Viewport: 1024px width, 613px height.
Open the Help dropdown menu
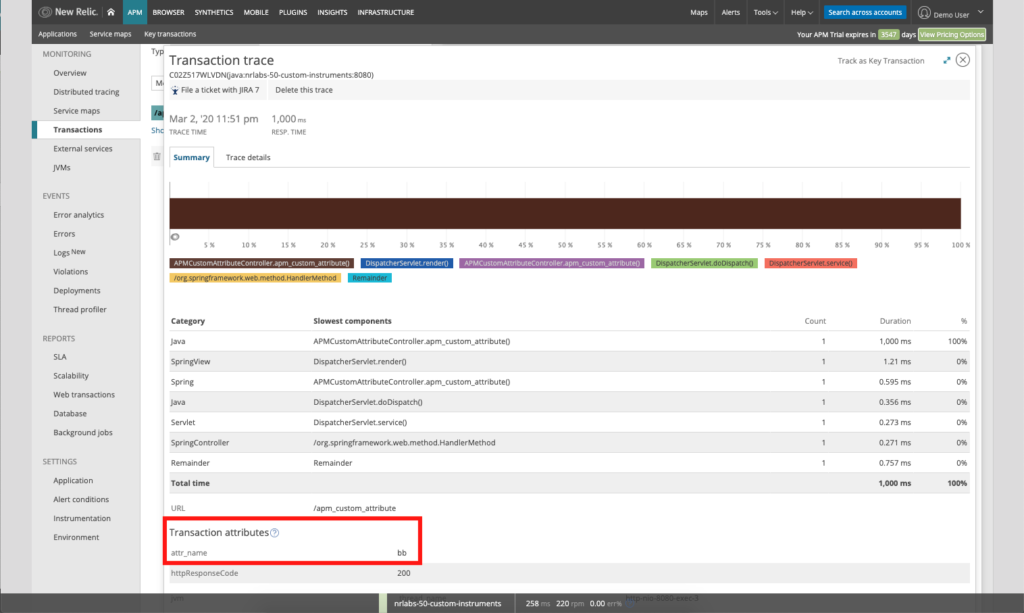click(x=801, y=12)
